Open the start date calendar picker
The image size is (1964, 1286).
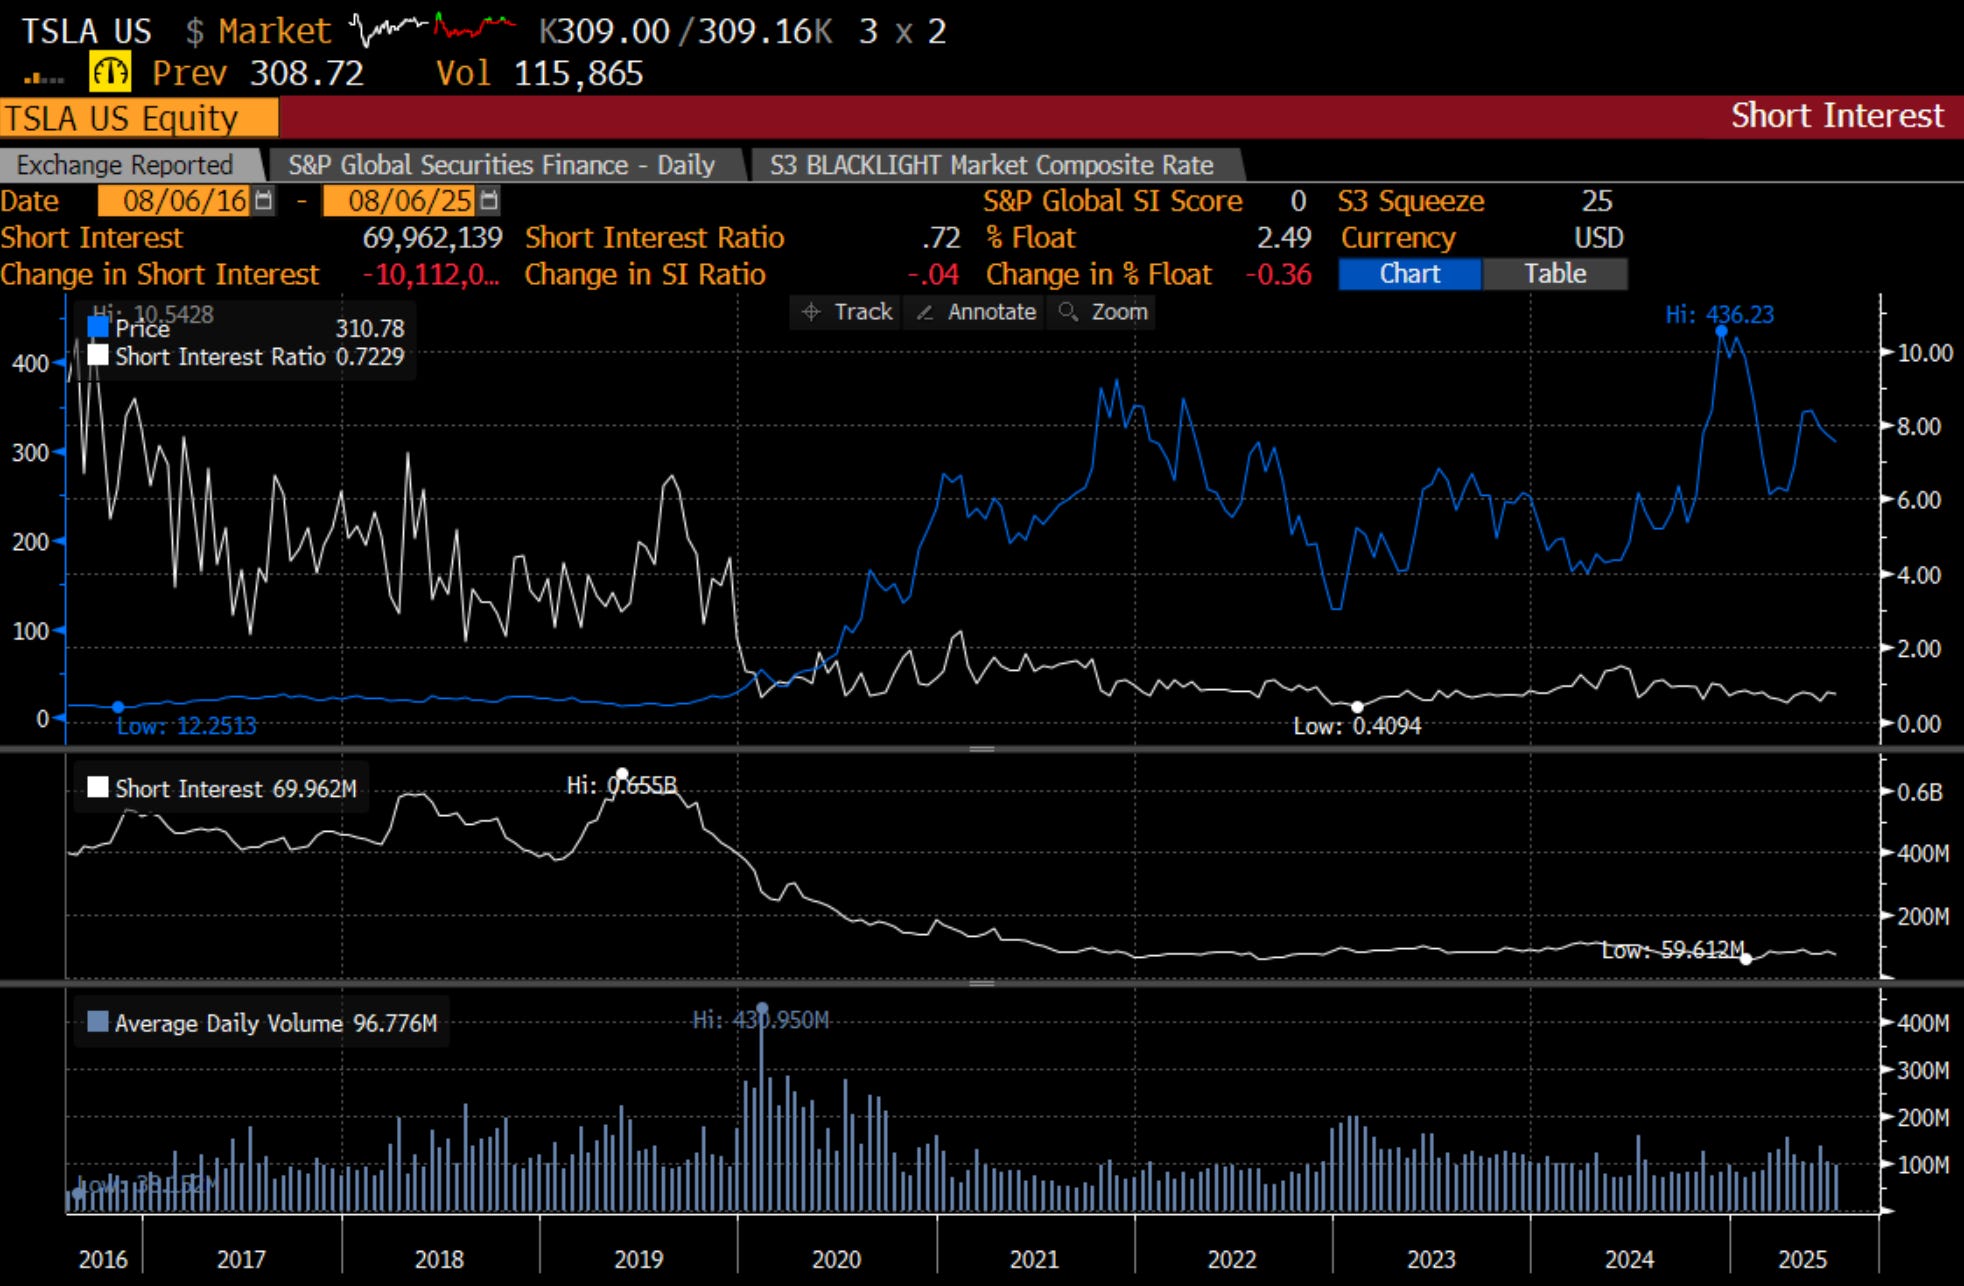tap(263, 201)
